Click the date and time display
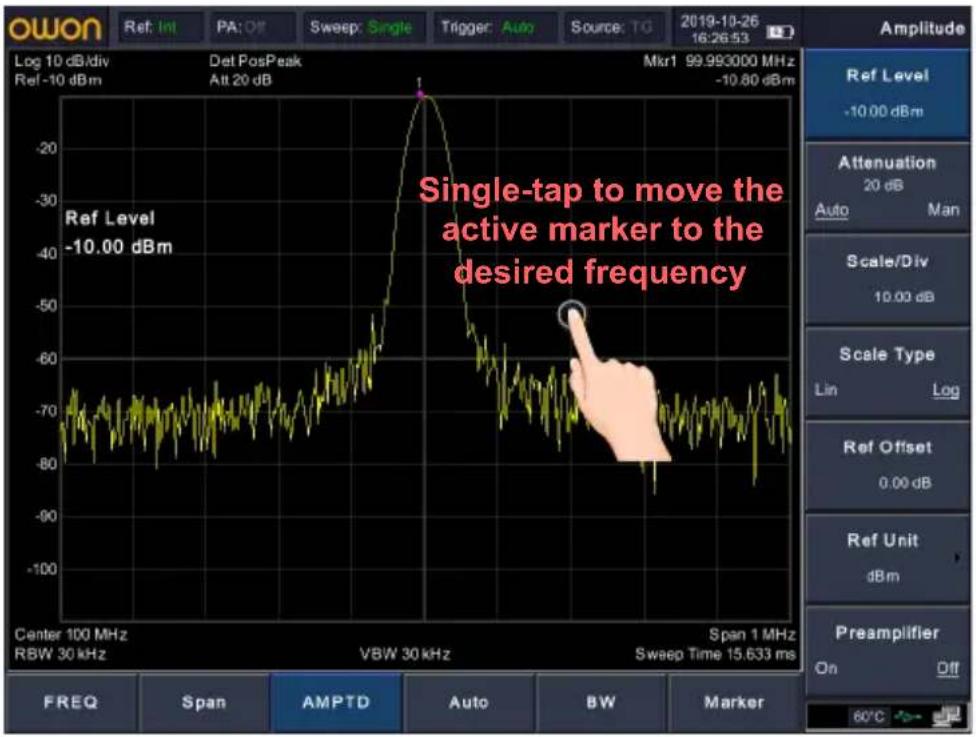The height and width of the screenshot is (737, 976). (x=720, y=29)
